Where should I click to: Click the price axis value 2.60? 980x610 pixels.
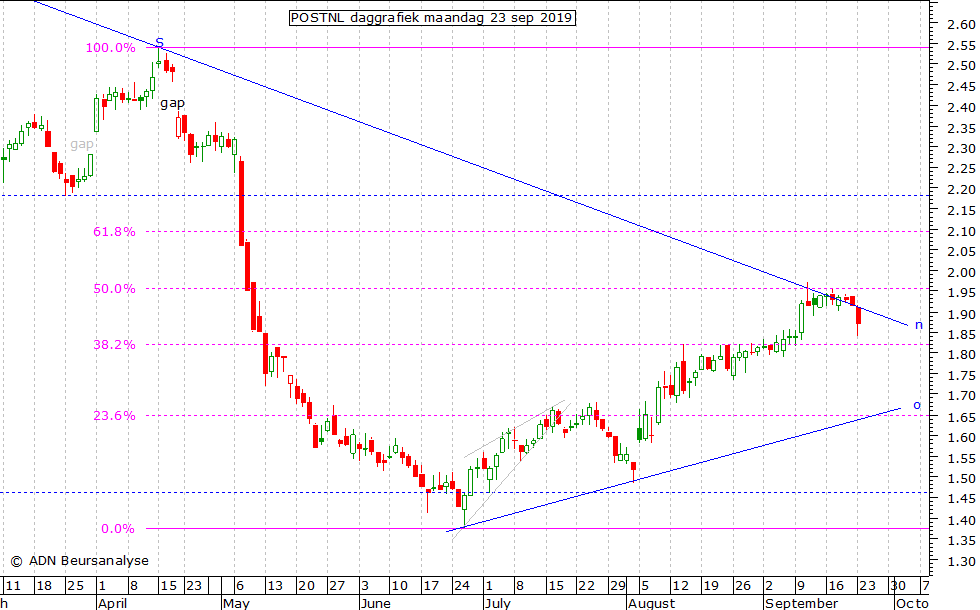961,24
